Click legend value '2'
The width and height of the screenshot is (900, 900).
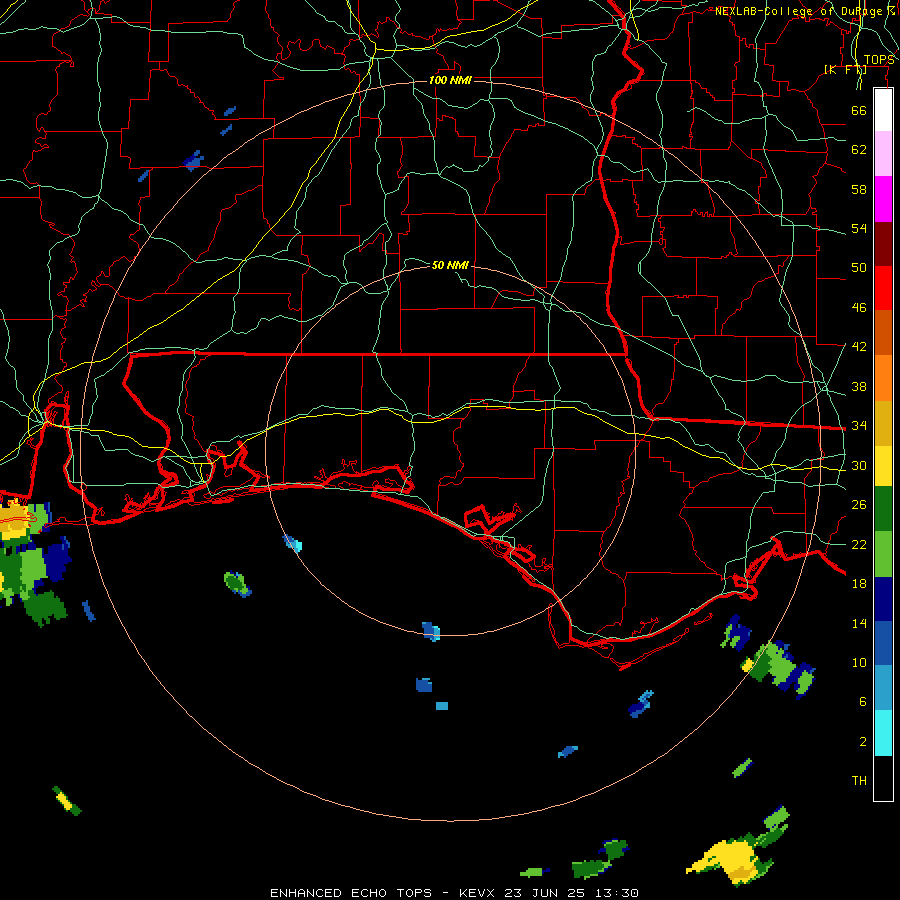(x=863, y=742)
